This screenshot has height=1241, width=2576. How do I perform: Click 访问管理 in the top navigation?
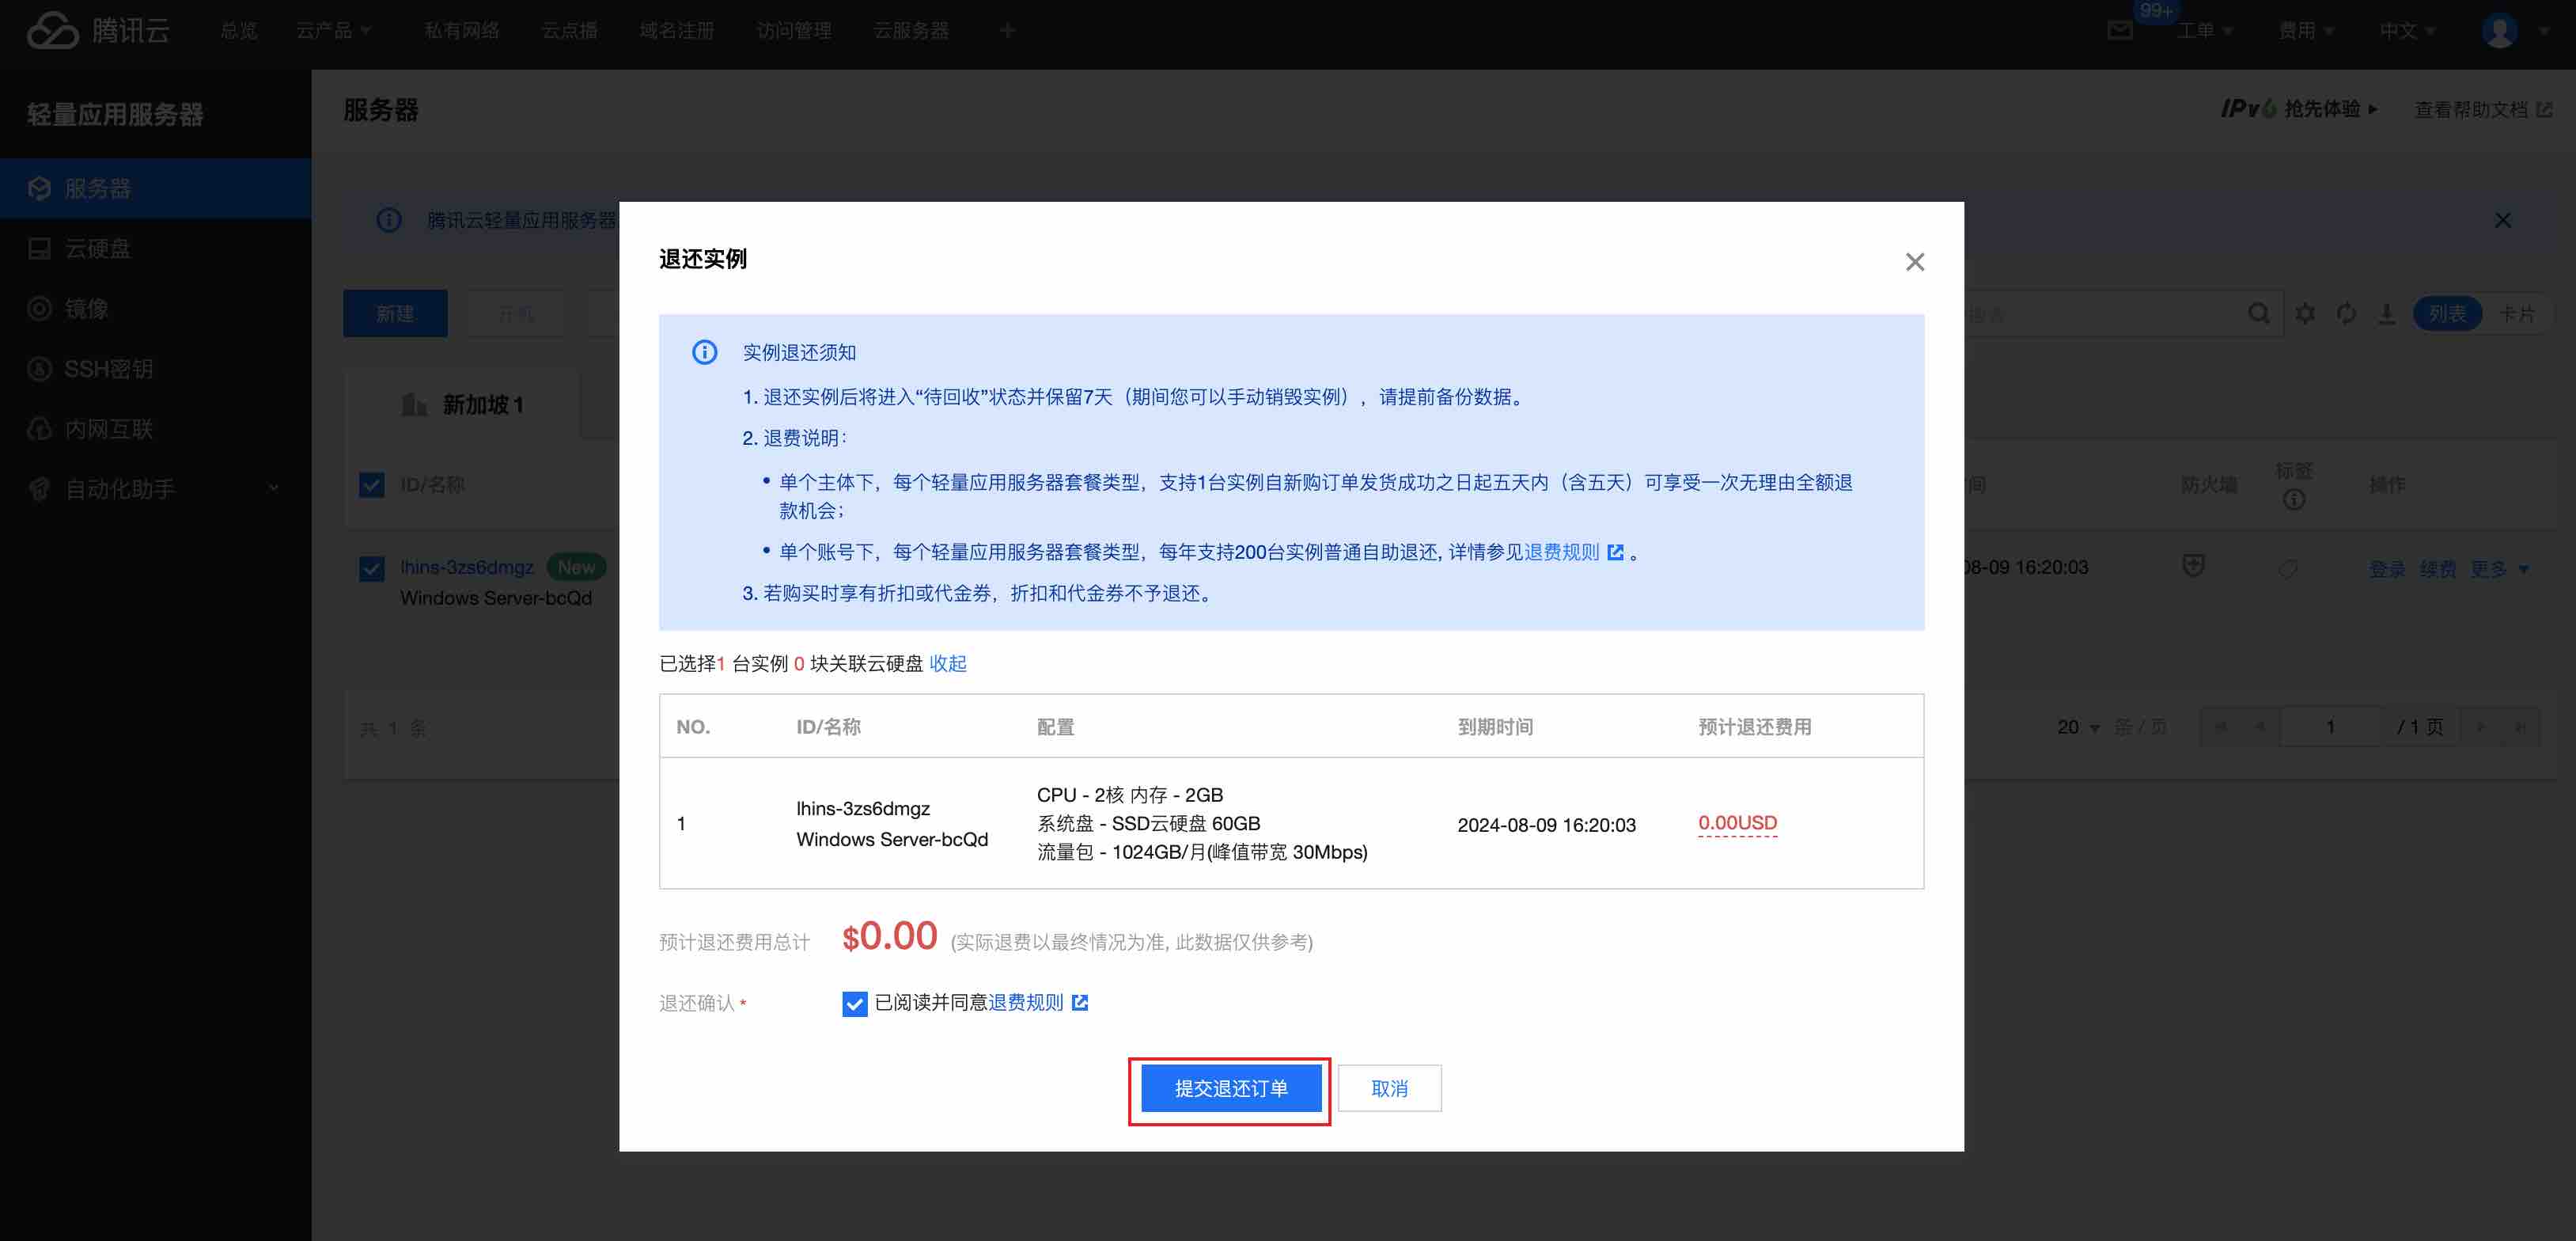[793, 31]
